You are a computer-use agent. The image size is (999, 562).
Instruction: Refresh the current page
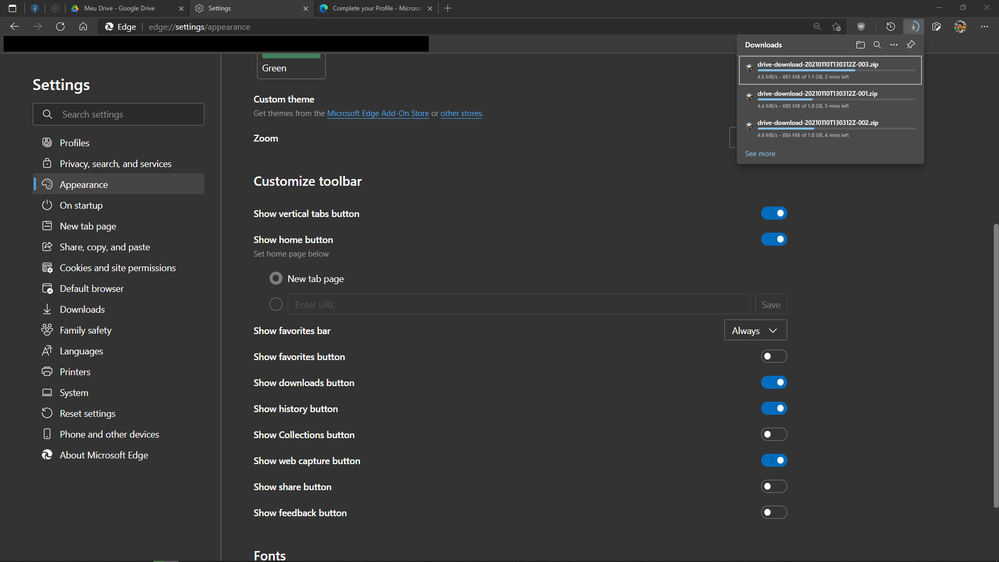tap(60, 27)
